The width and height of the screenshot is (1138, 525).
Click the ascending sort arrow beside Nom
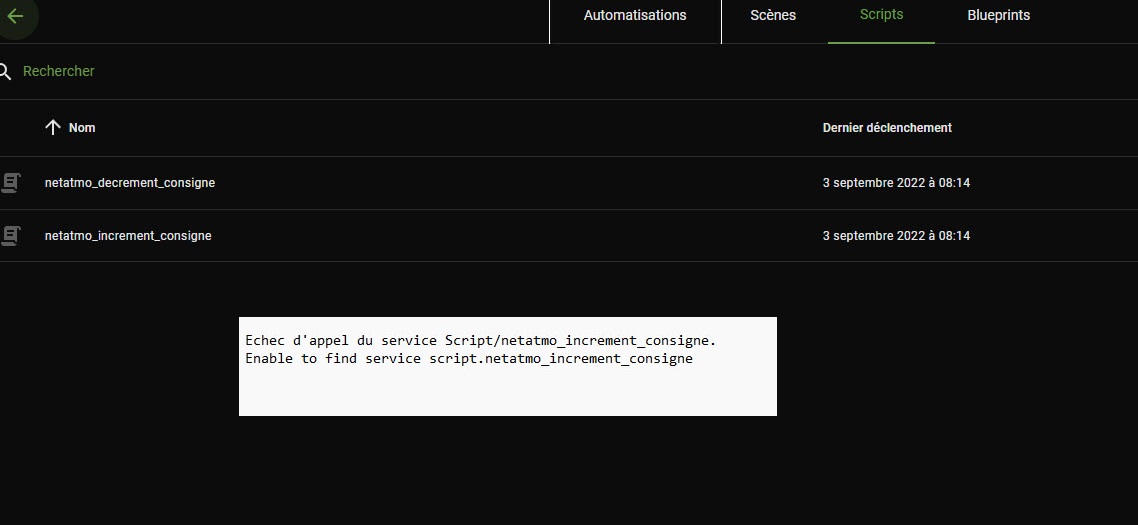pyautogui.click(x=53, y=127)
